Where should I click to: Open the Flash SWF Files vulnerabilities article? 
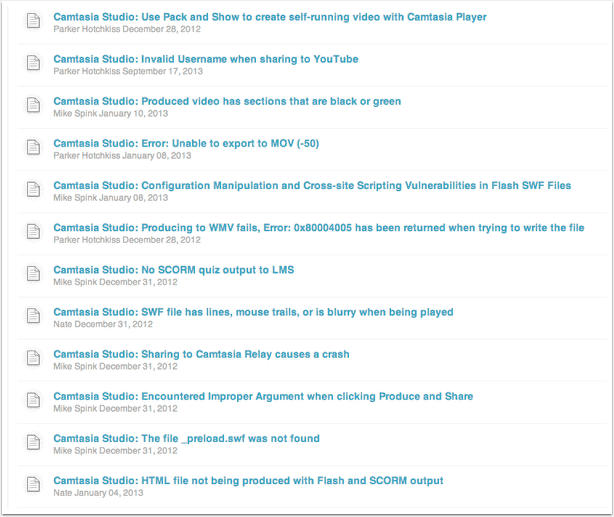(312, 186)
